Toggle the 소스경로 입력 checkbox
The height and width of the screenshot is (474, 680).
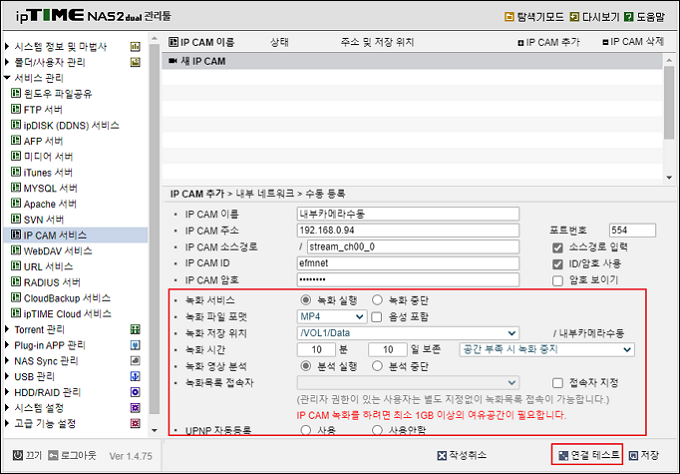[558, 248]
